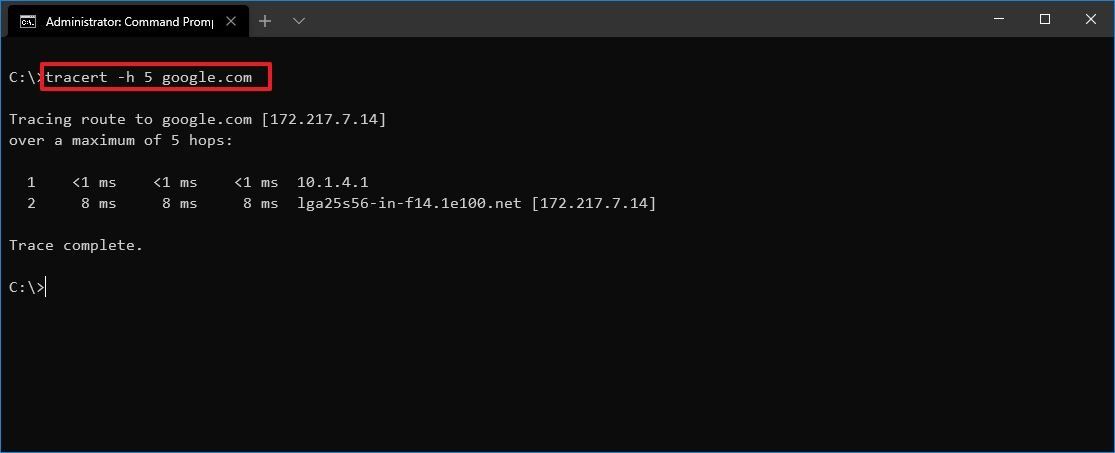
Task: Maximize the terminal window
Action: click(1045, 20)
